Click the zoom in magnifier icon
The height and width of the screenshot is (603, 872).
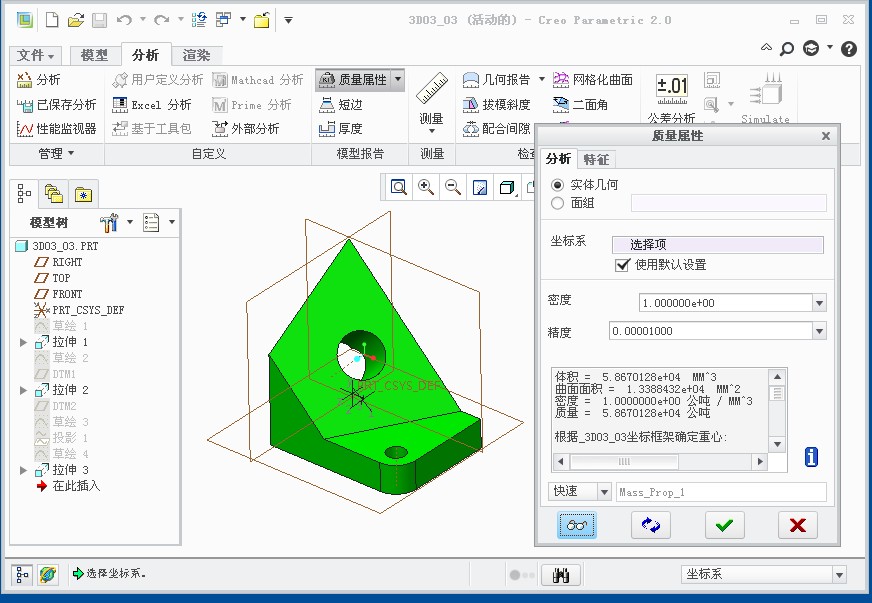pyautogui.click(x=426, y=187)
